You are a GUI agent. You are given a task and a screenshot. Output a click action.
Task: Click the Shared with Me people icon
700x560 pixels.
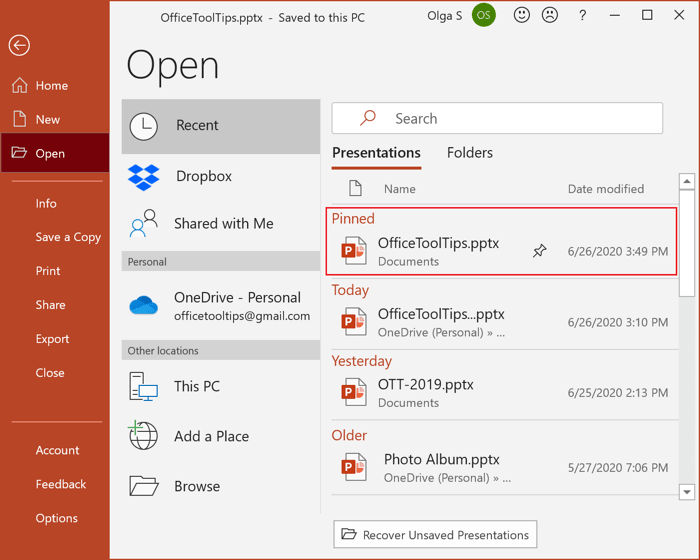tap(143, 223)
